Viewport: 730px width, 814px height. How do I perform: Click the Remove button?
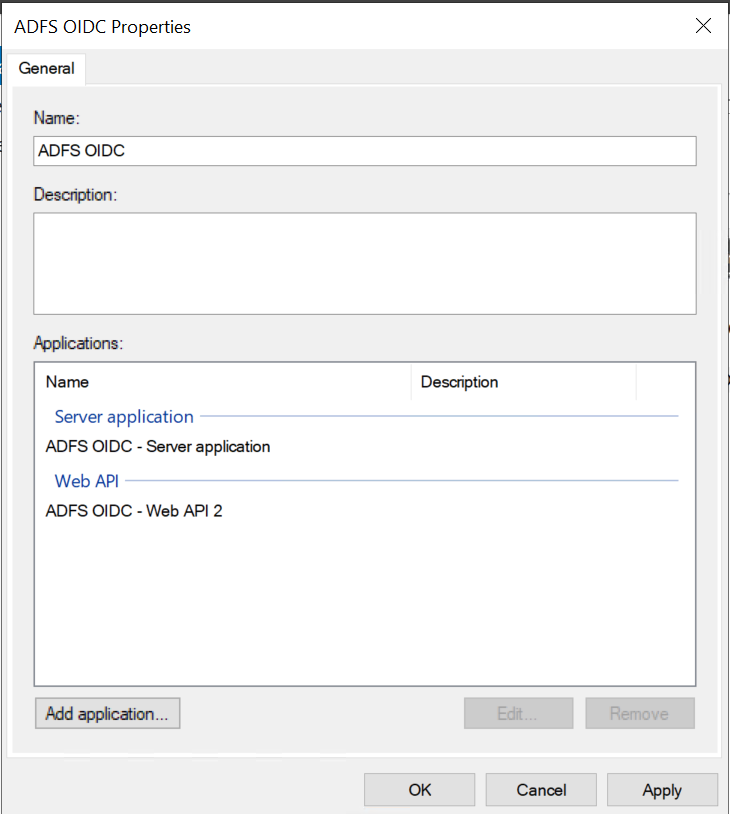click(640, 713)
